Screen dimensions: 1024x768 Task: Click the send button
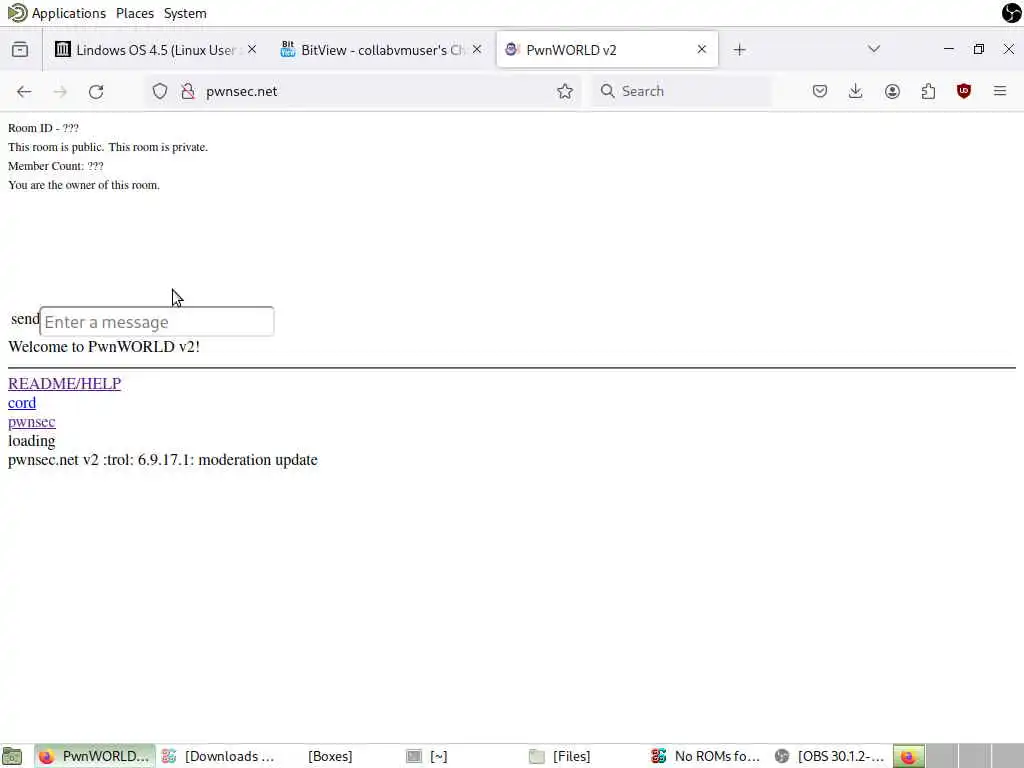coord(25,319)
